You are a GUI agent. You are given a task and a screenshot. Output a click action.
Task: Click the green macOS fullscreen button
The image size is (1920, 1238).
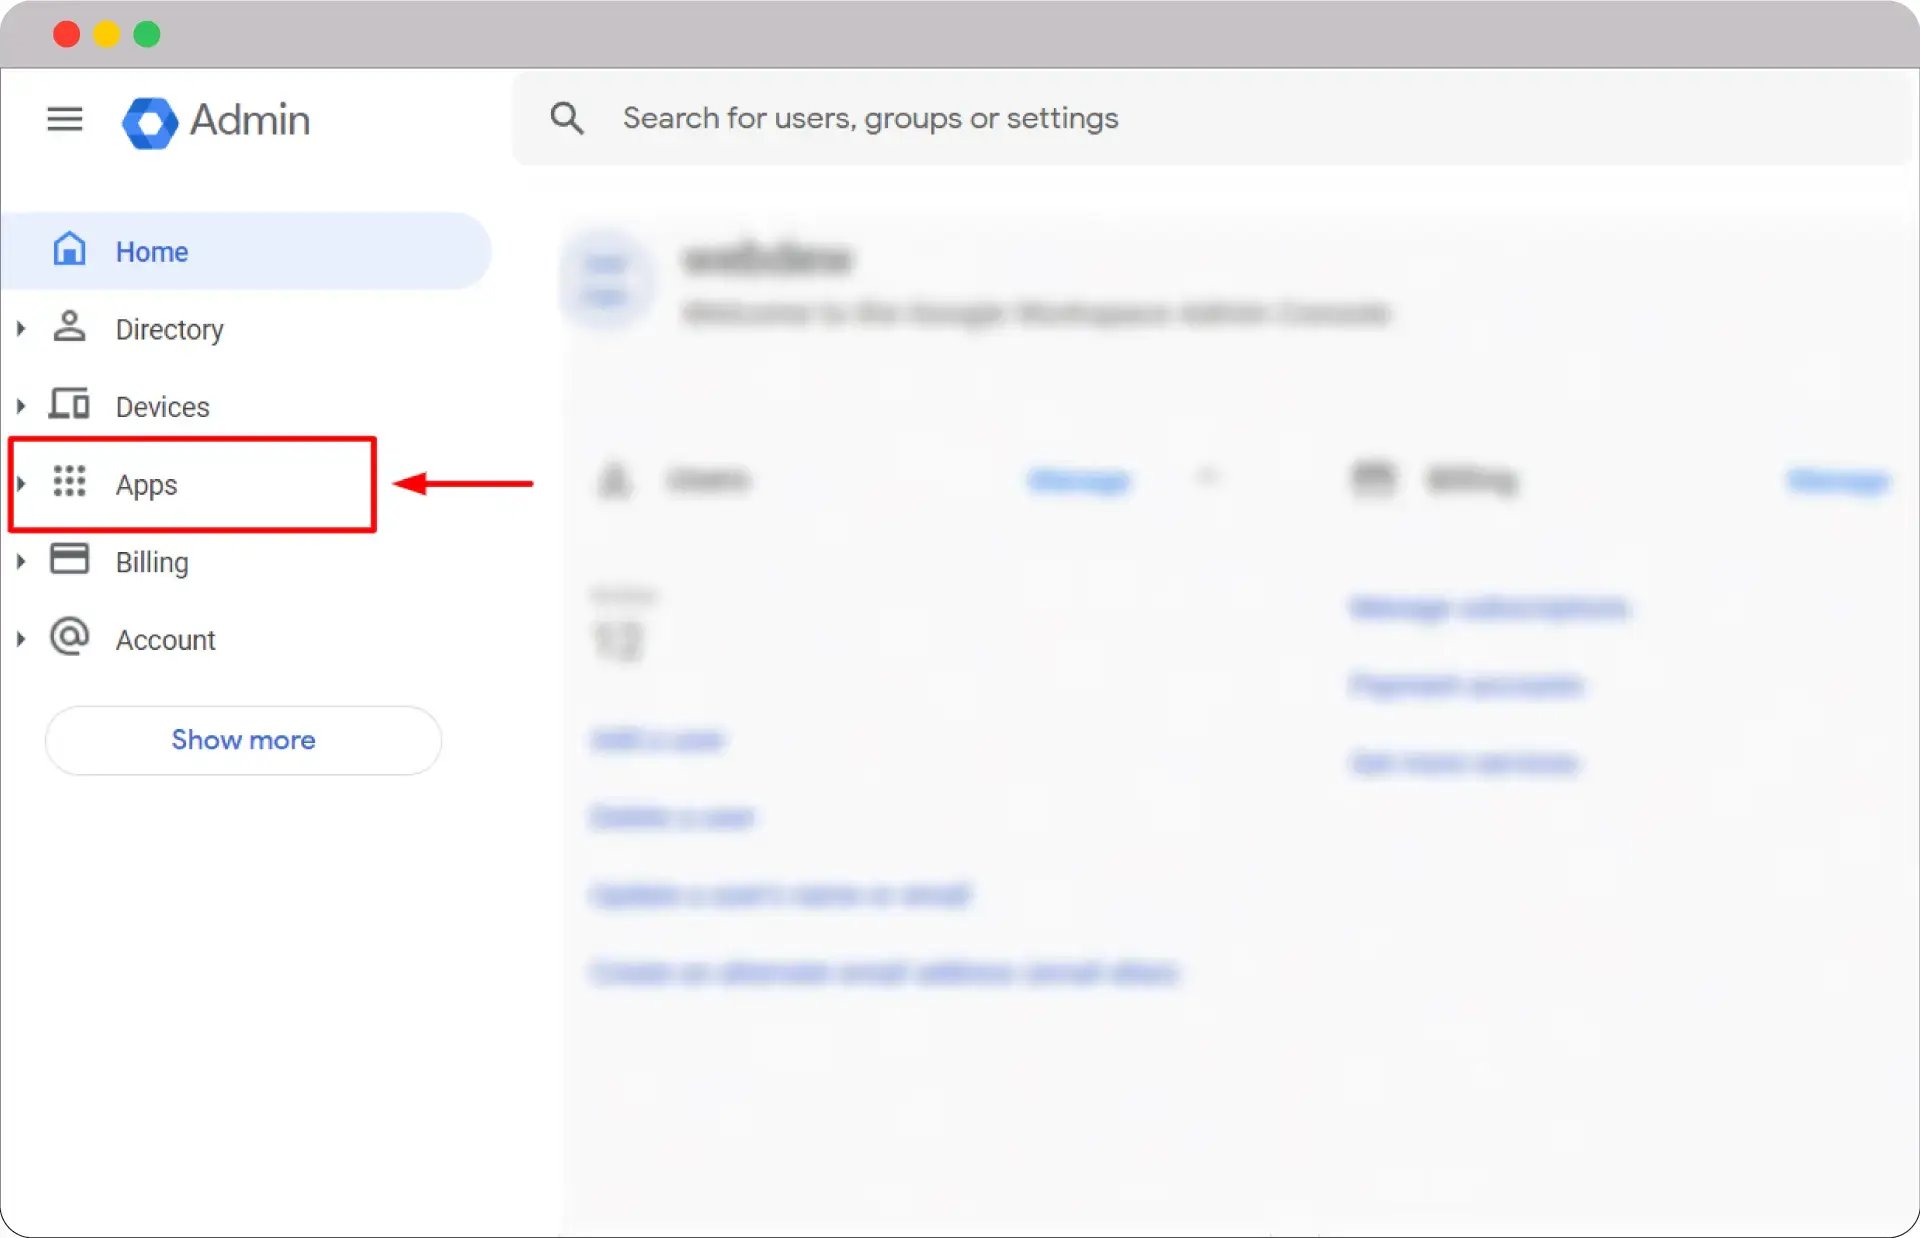[147, 34]
